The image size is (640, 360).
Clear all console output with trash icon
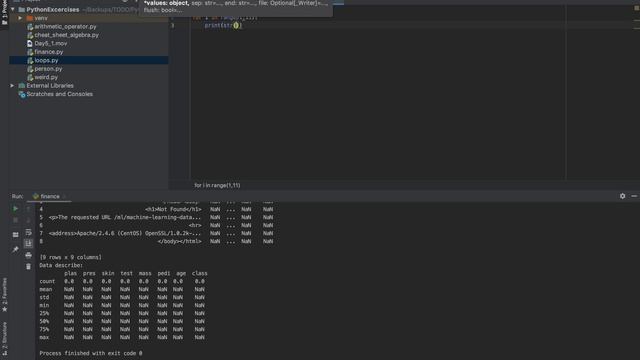tap(28, 267)
